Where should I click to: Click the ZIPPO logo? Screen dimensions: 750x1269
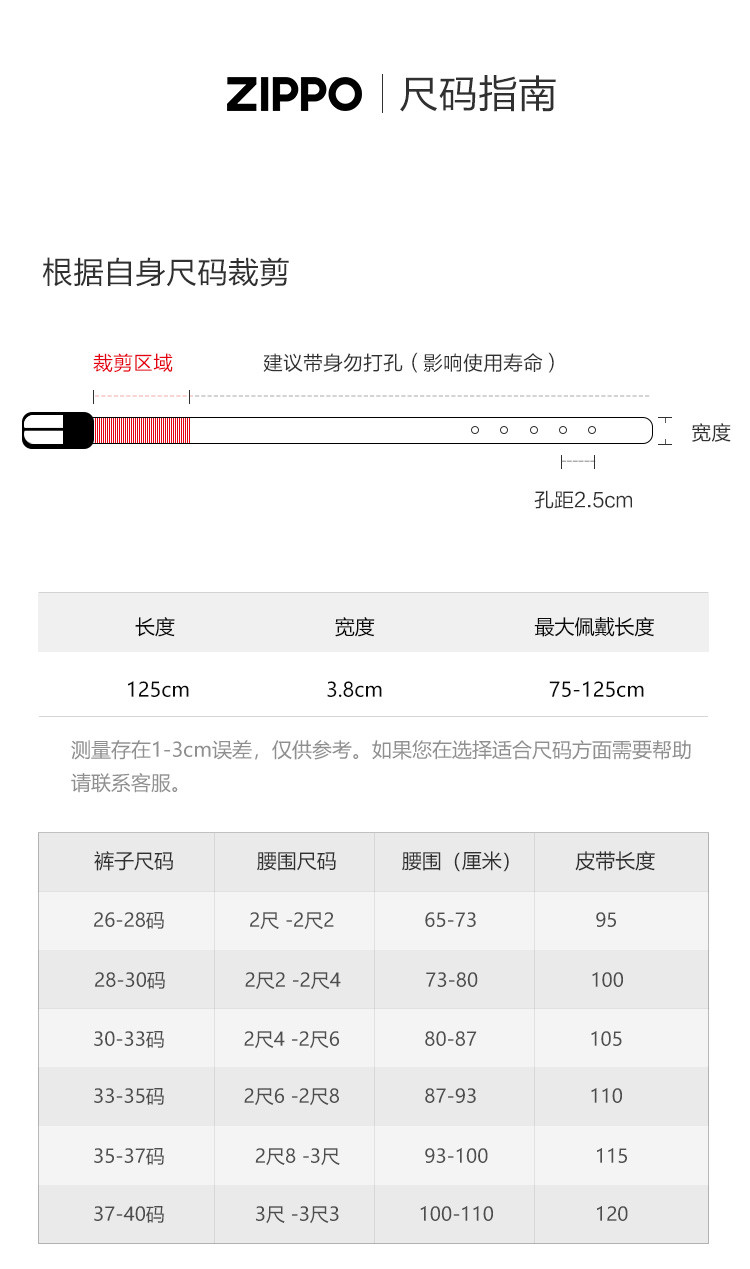click(294, 95)
